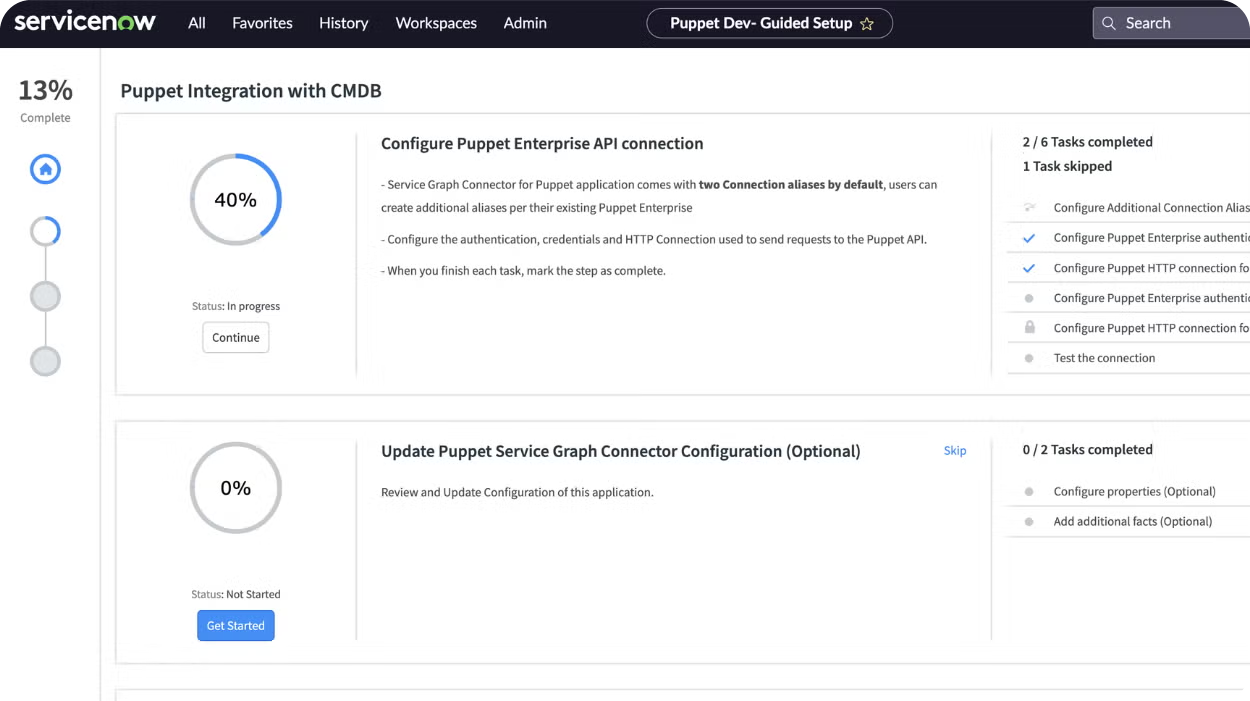Select the first step progress circle in sidebar

click(45, 231)
